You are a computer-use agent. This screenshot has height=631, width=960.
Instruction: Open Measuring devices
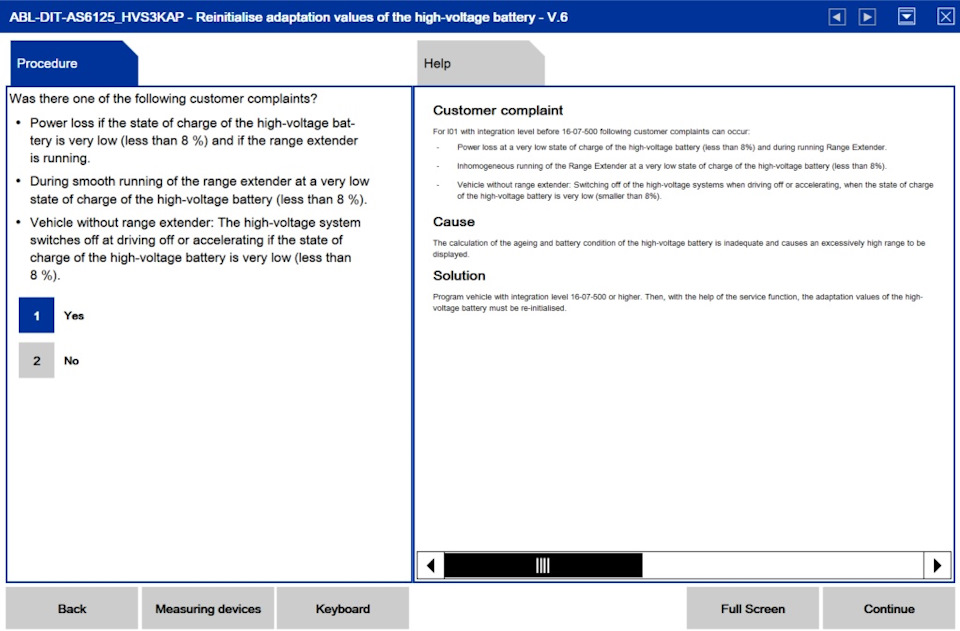(x=208, y=608)
